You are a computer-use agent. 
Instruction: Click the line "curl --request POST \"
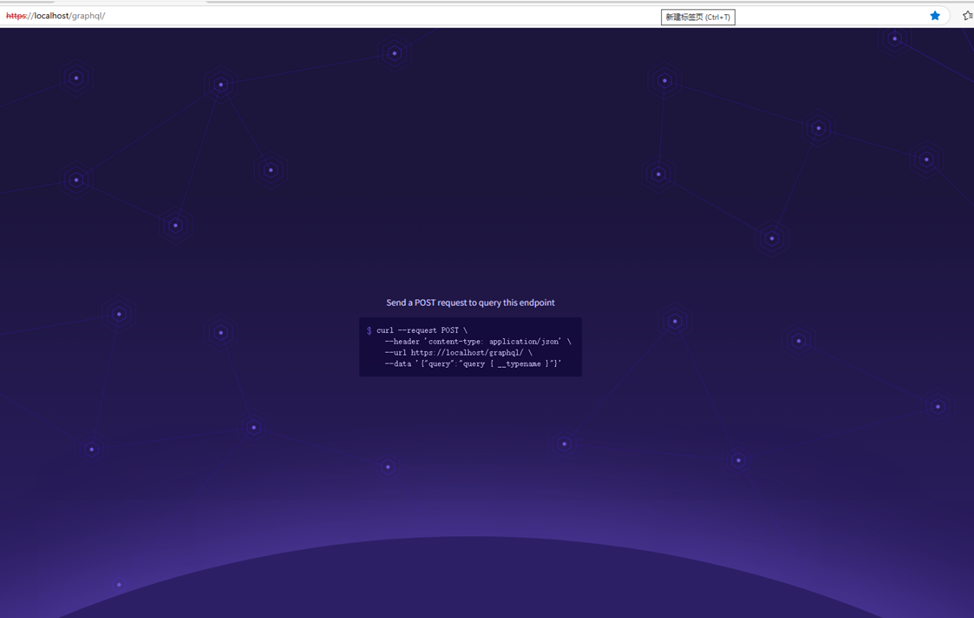coord(422,330)
